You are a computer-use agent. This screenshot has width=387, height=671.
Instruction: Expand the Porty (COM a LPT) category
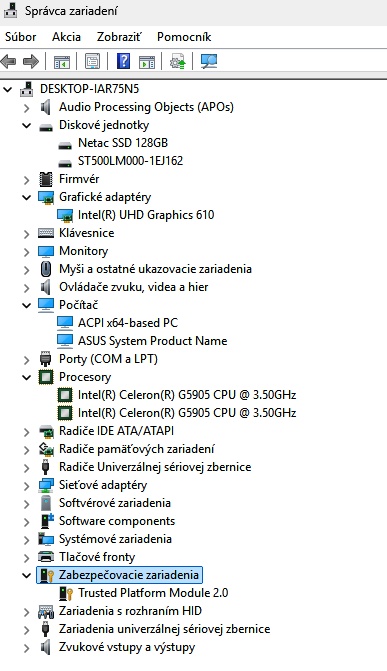[x=27, y=359]
